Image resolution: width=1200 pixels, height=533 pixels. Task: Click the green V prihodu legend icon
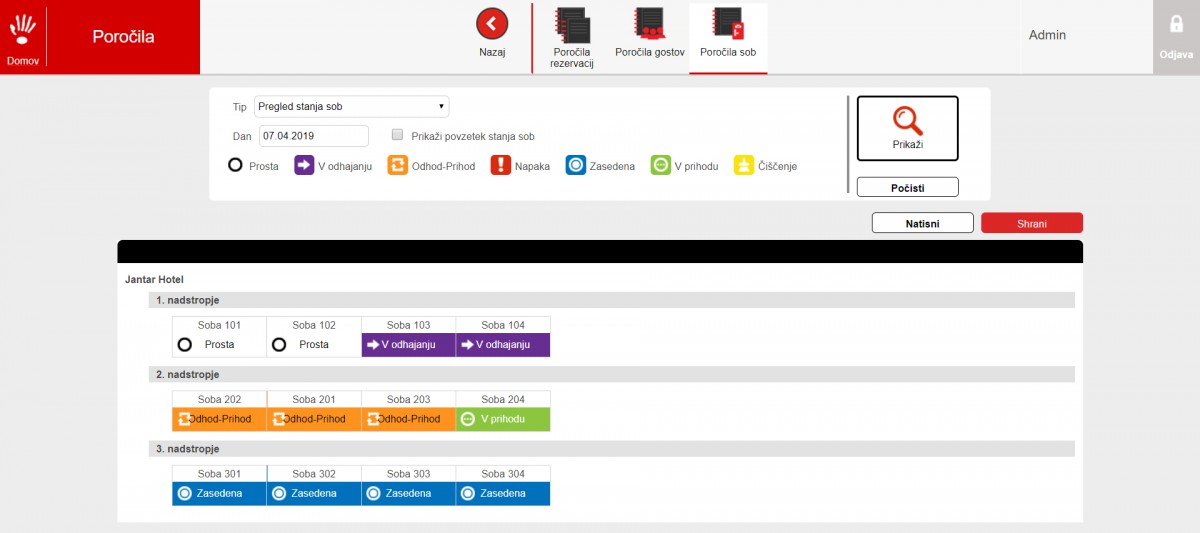660,165
